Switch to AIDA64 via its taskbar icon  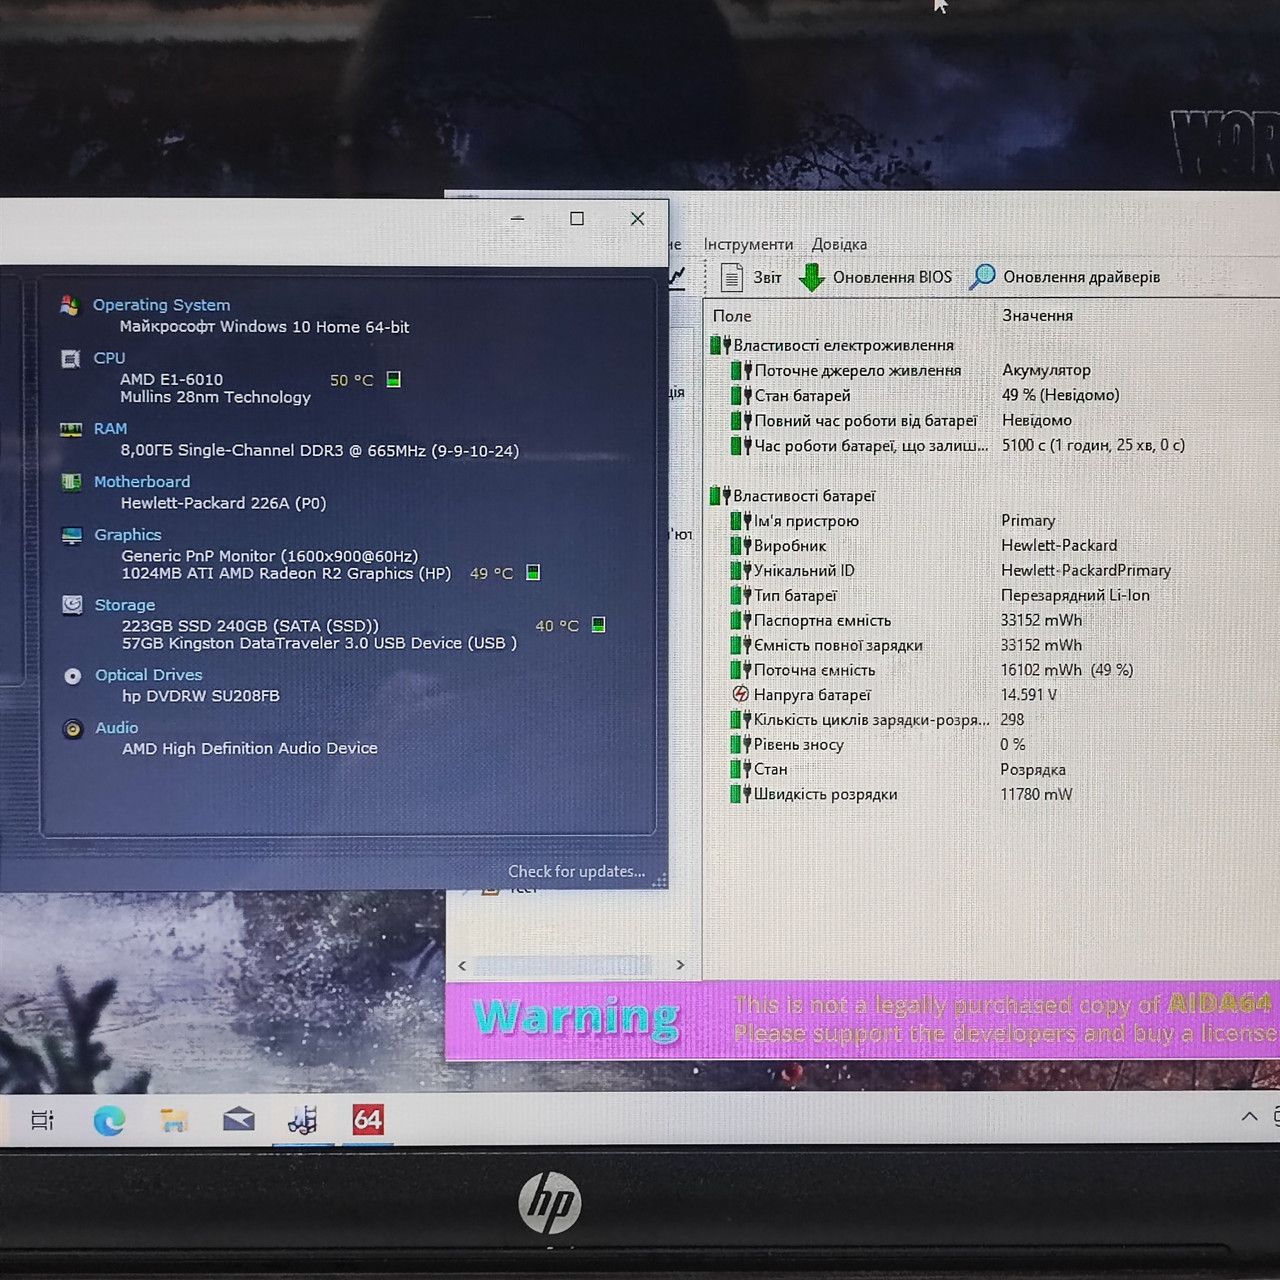pos(367,1120)
